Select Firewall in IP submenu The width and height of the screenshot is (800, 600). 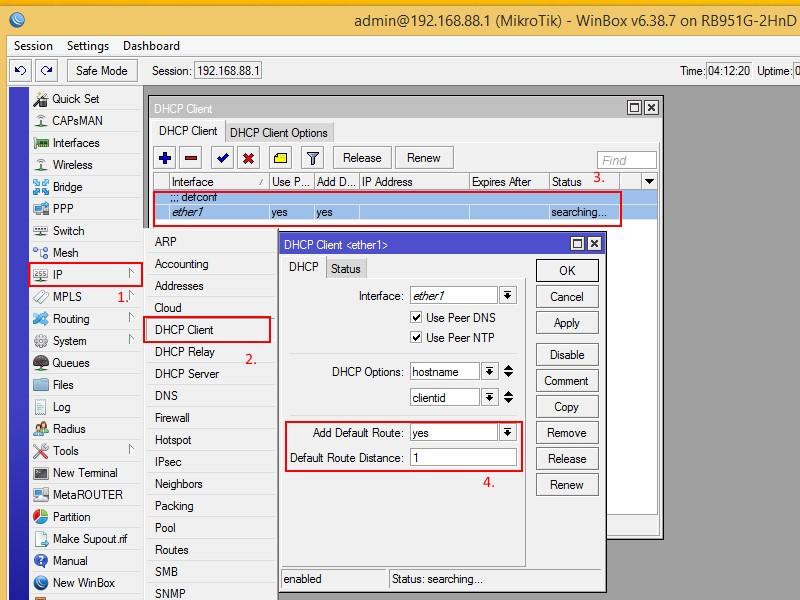tap(172, 418)
